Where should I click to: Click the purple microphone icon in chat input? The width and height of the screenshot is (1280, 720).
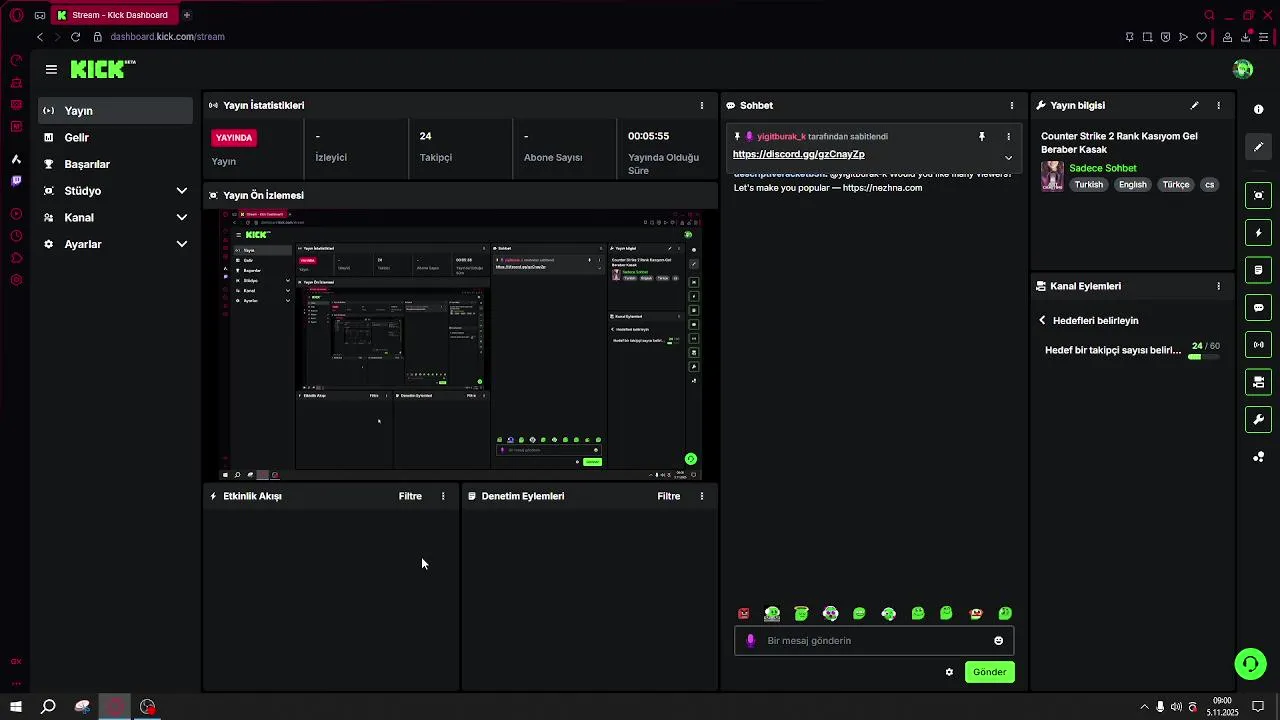tap(751, 641)
